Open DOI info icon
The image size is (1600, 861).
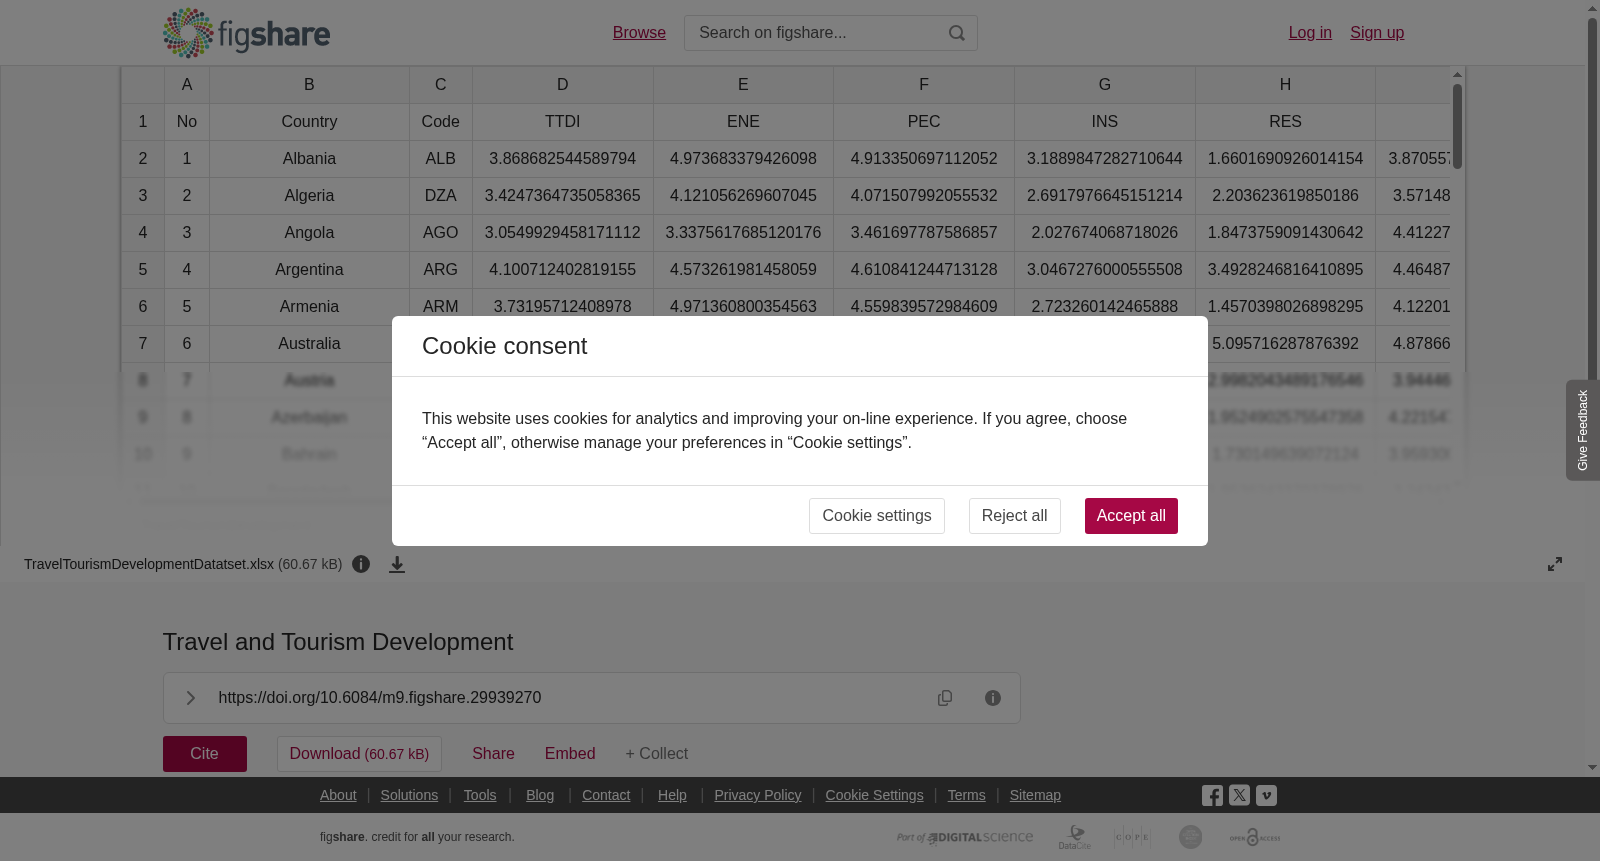click(993, 698)
